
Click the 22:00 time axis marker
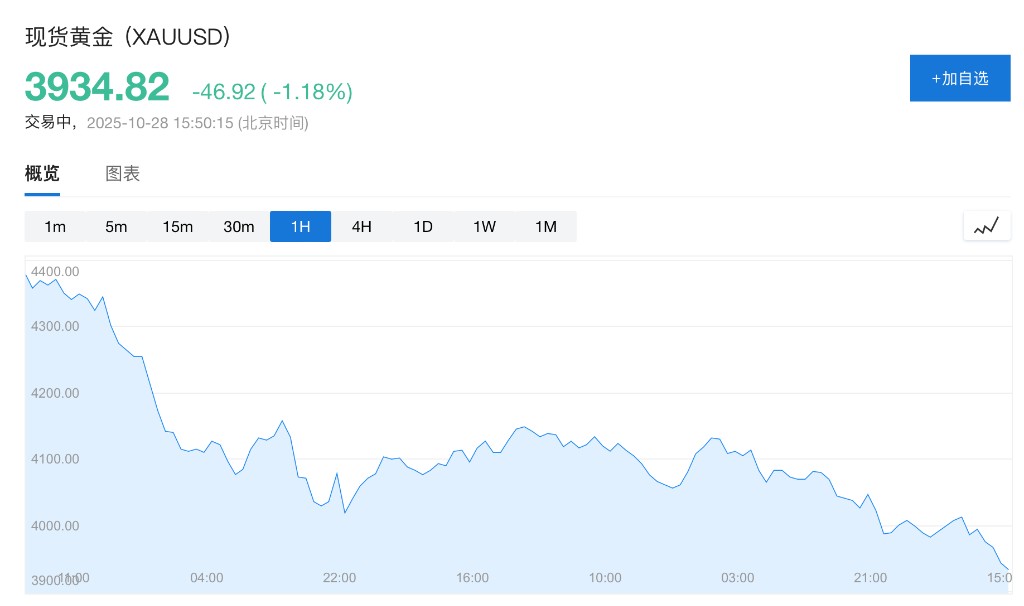(340, 577)
